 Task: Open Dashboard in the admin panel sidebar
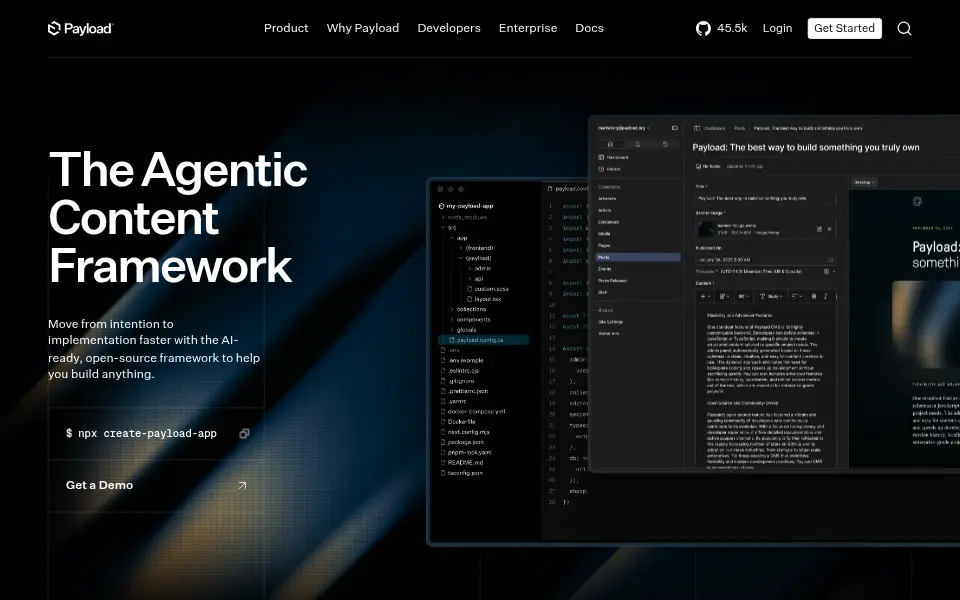[x=613, y=157]
